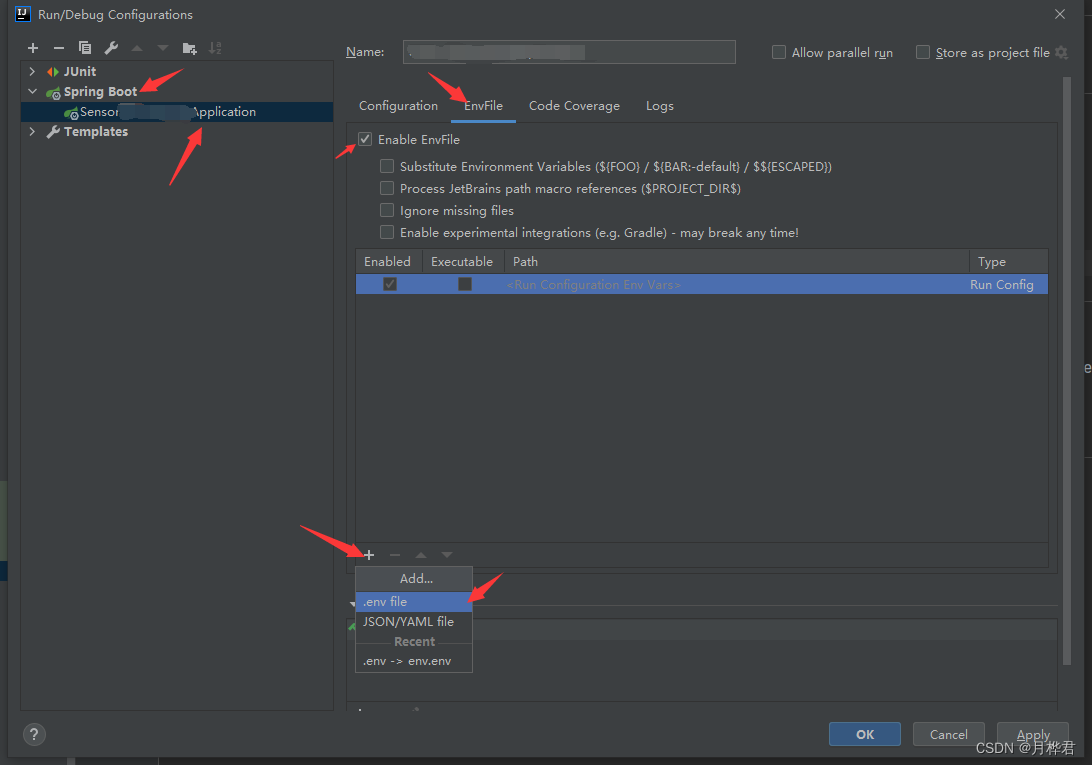Viewport: 1092px width, 765px height.
Task: Expand the JUnit tree node
Action: (x=32, y=72)
